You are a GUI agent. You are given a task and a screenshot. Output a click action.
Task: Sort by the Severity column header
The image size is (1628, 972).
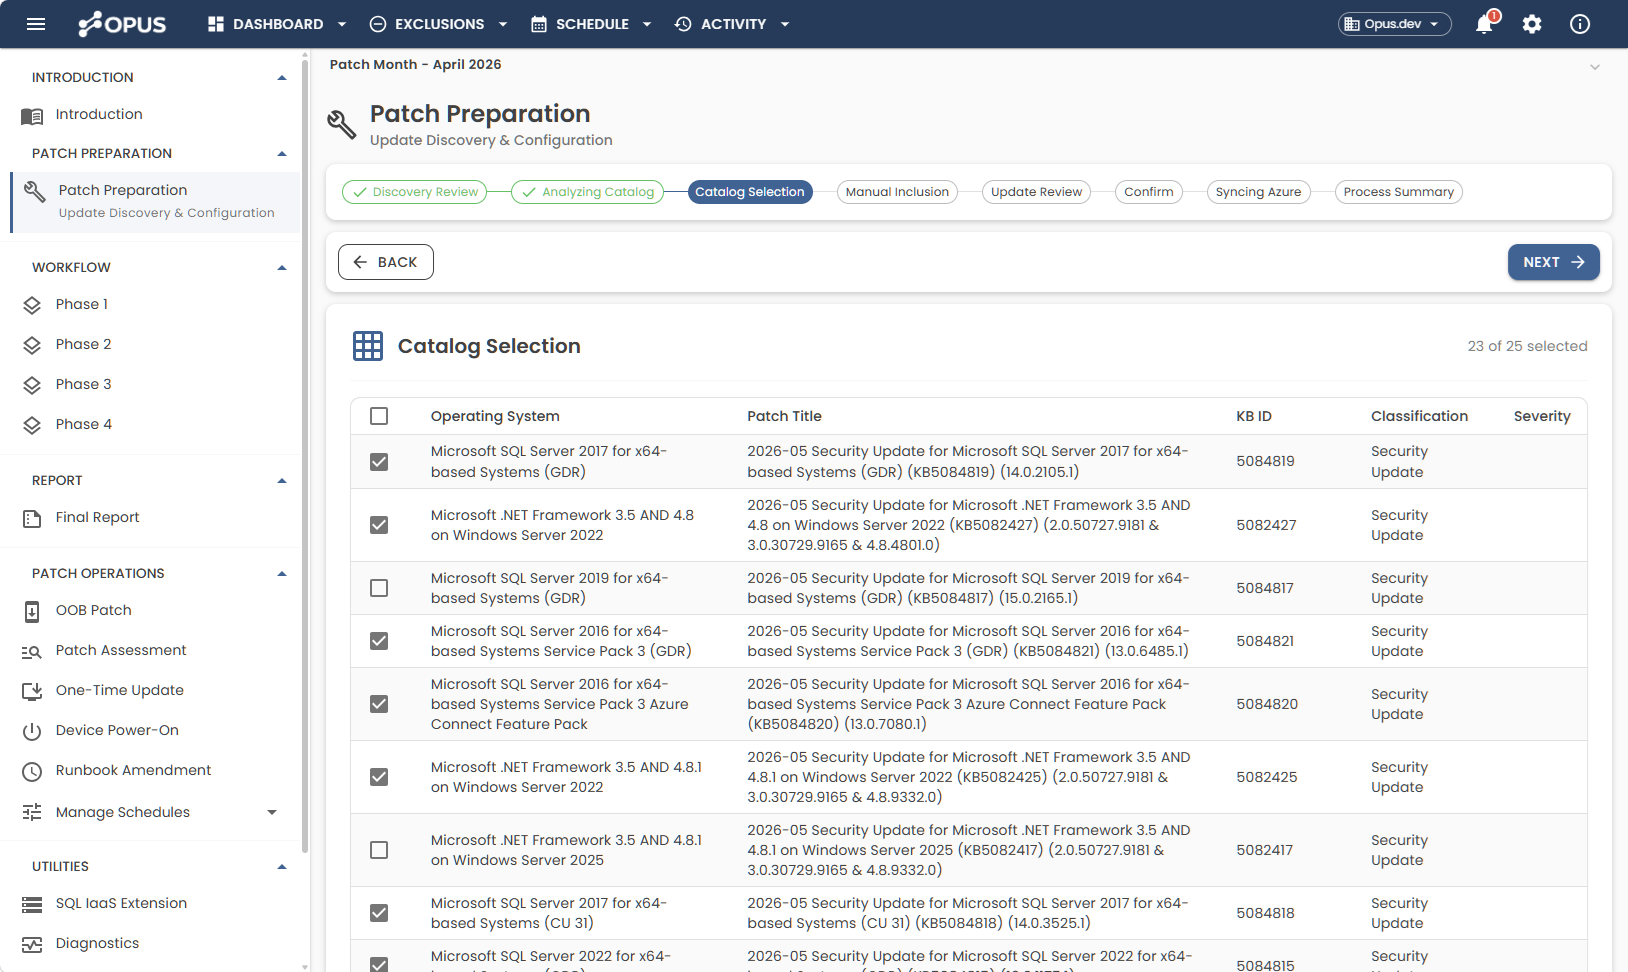1542,416
